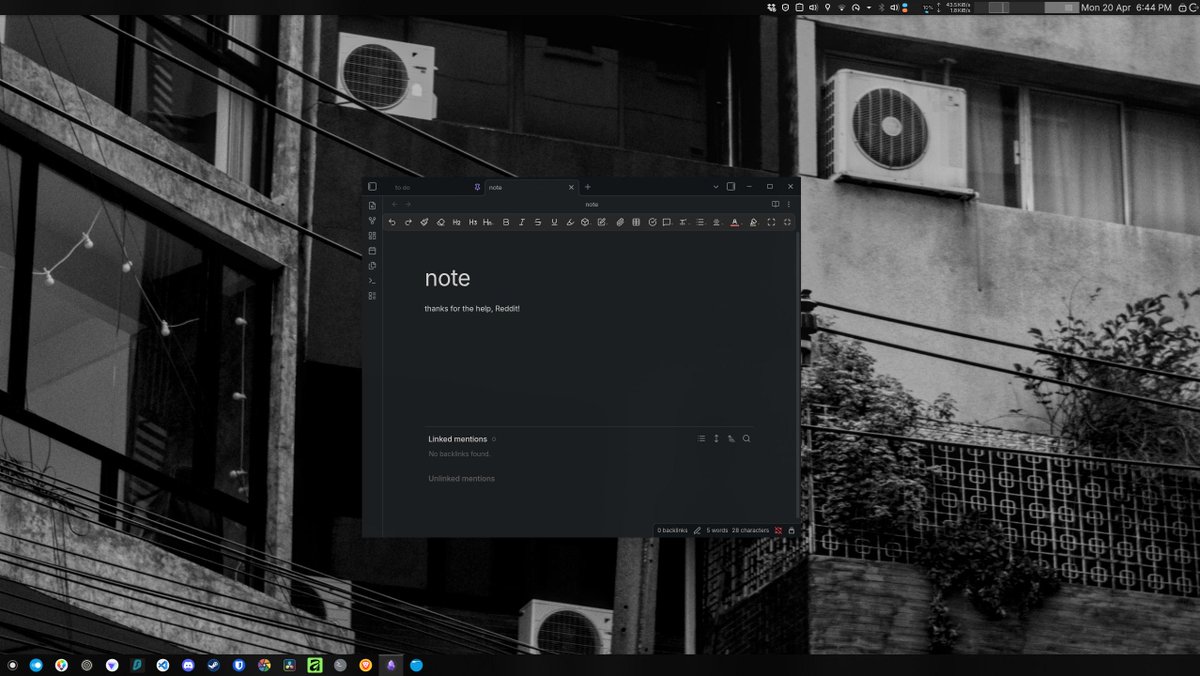This screenshot has width=1200, height=676.
Task: Open search in the Linked mentions panel
Action: pos(746,438)
